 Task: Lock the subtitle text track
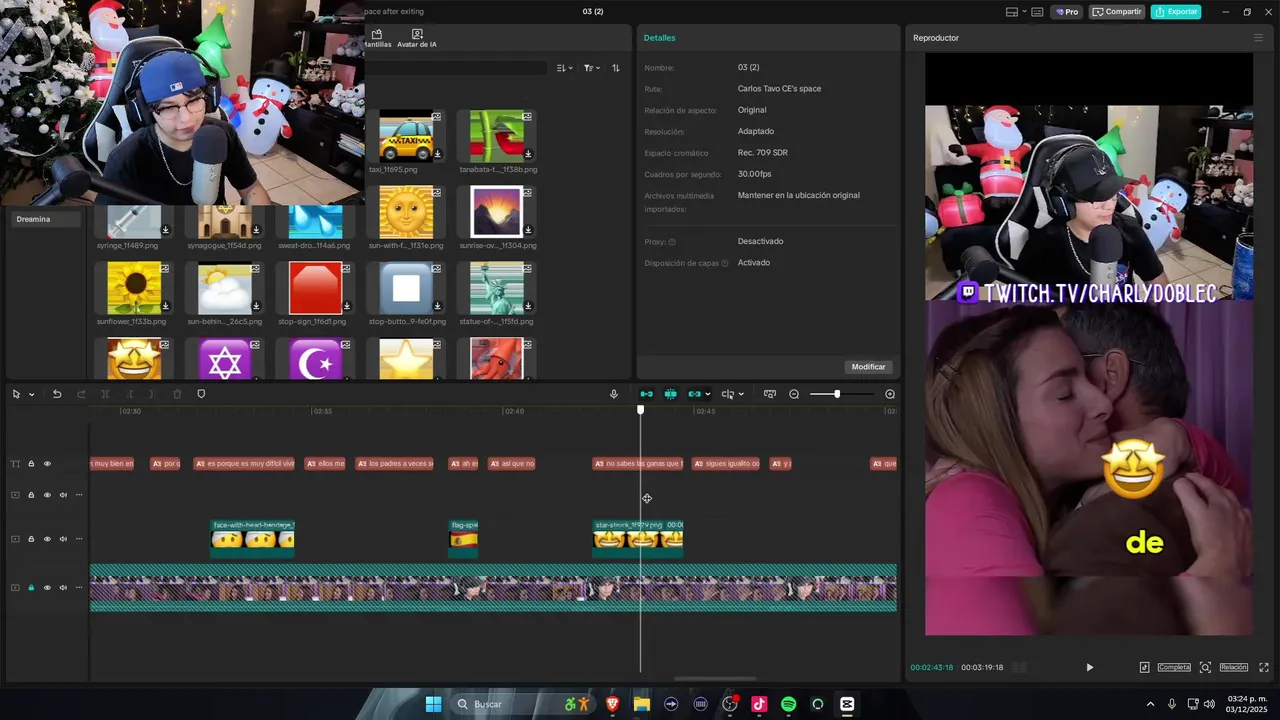(31, 464)
